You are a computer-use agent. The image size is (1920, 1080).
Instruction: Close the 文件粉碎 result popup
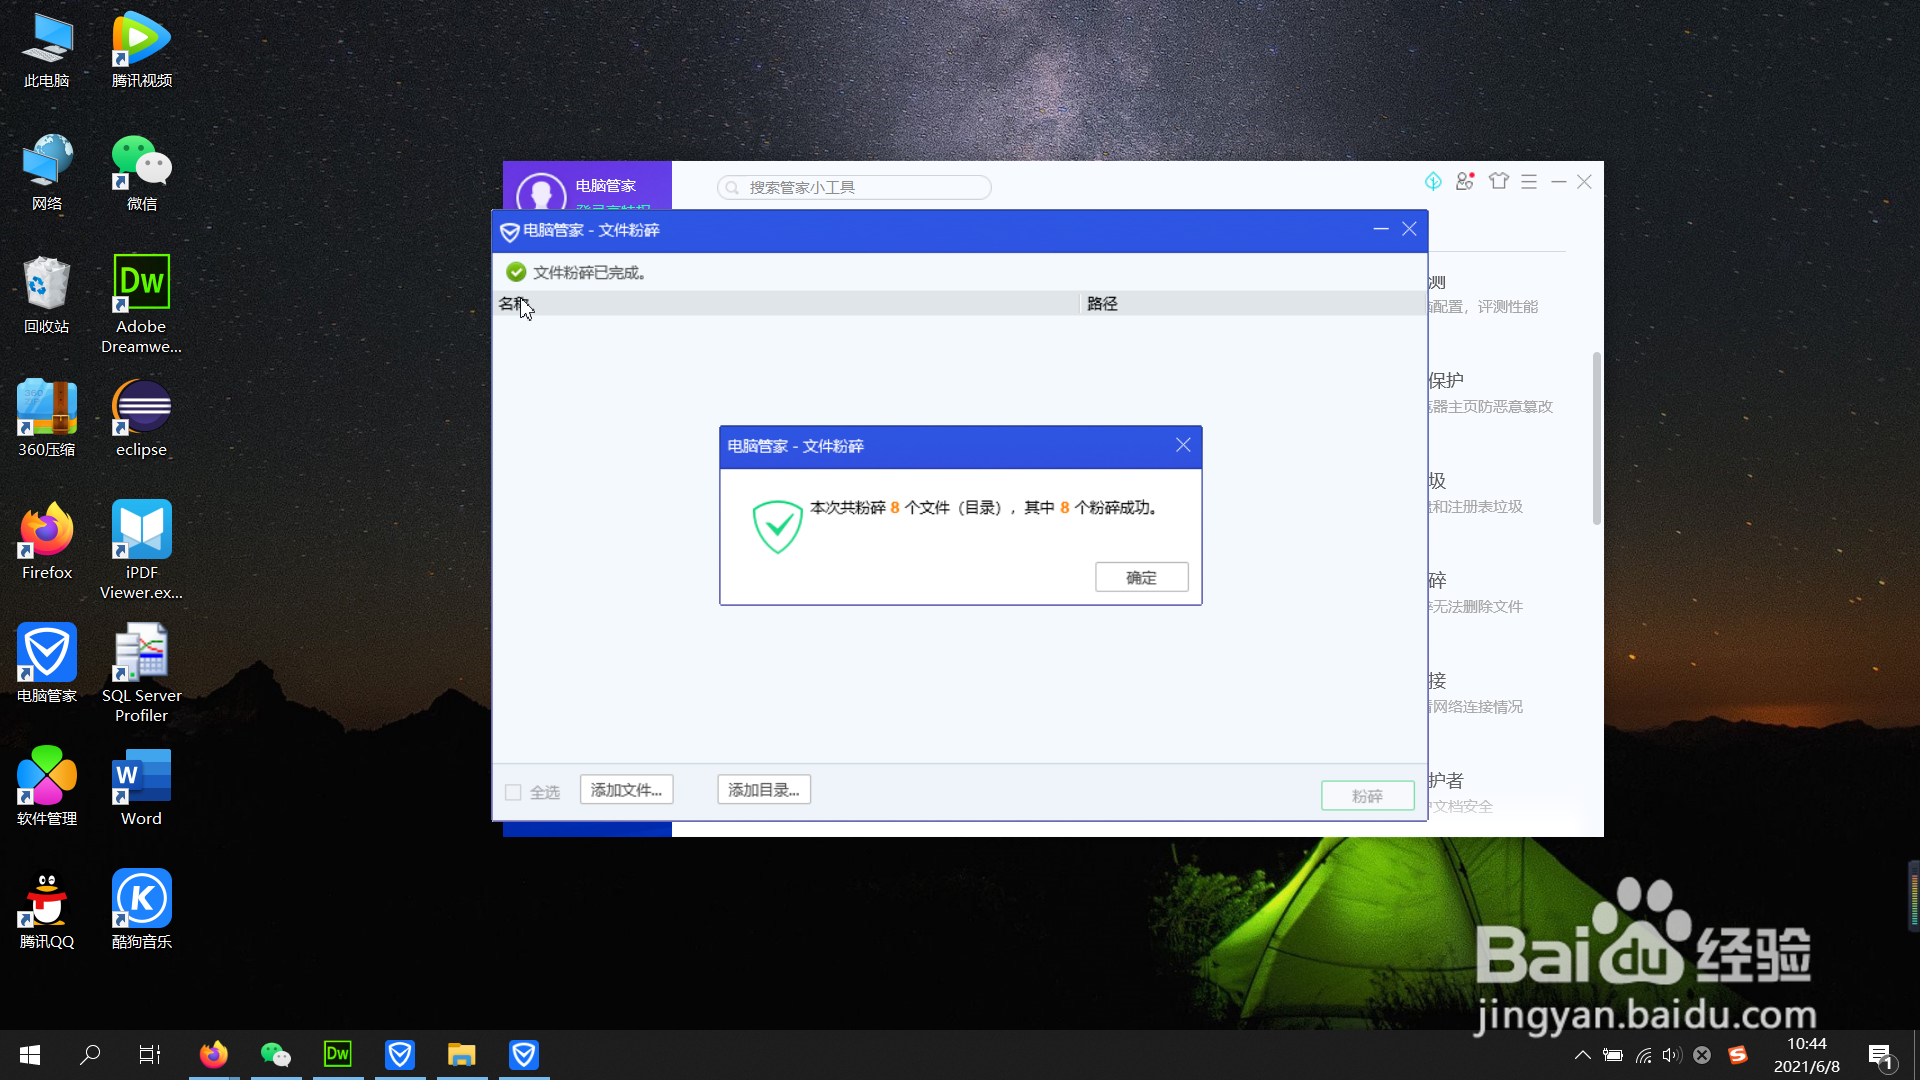click(1183, 445)
